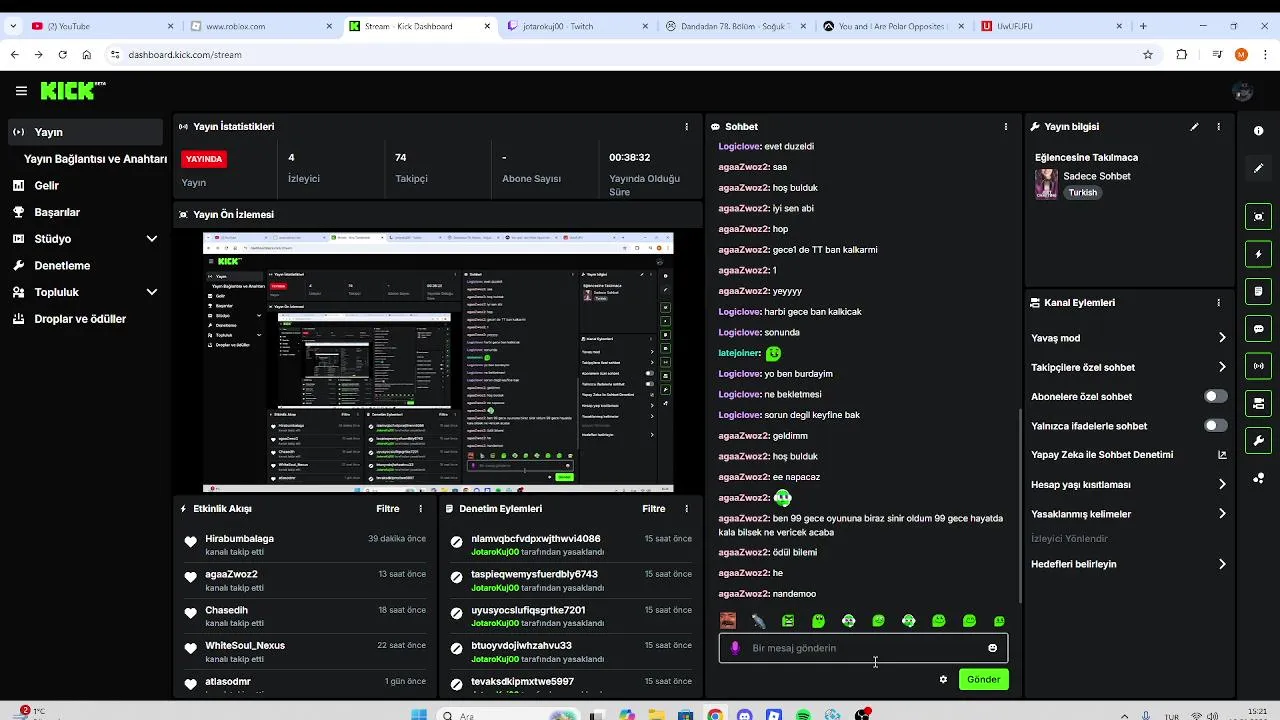
Task: Select Yayın in the left sidebar
Action: 85,132
